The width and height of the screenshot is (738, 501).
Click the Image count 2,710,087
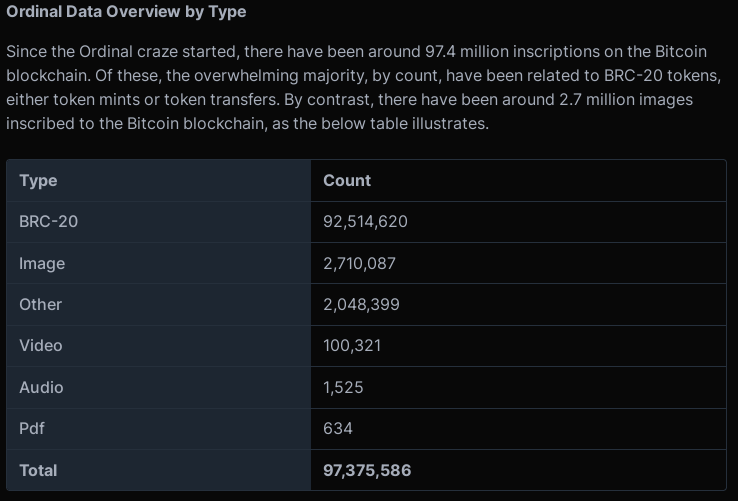[360, 263]
